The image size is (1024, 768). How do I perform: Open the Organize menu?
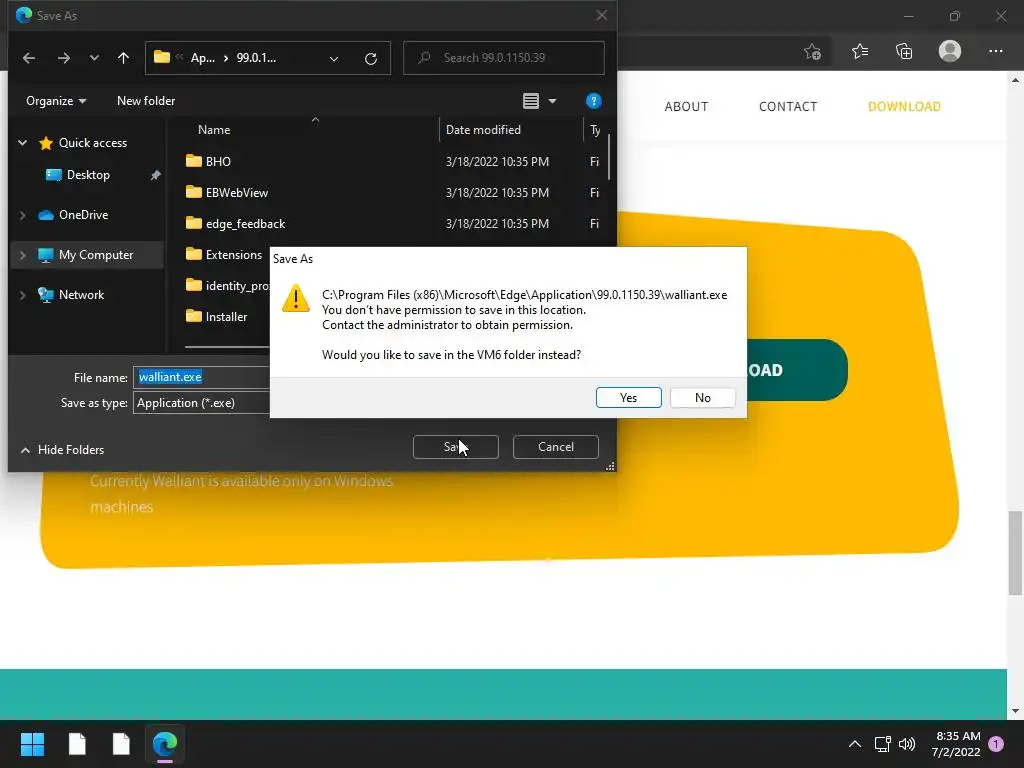click(x=56, y=101)
